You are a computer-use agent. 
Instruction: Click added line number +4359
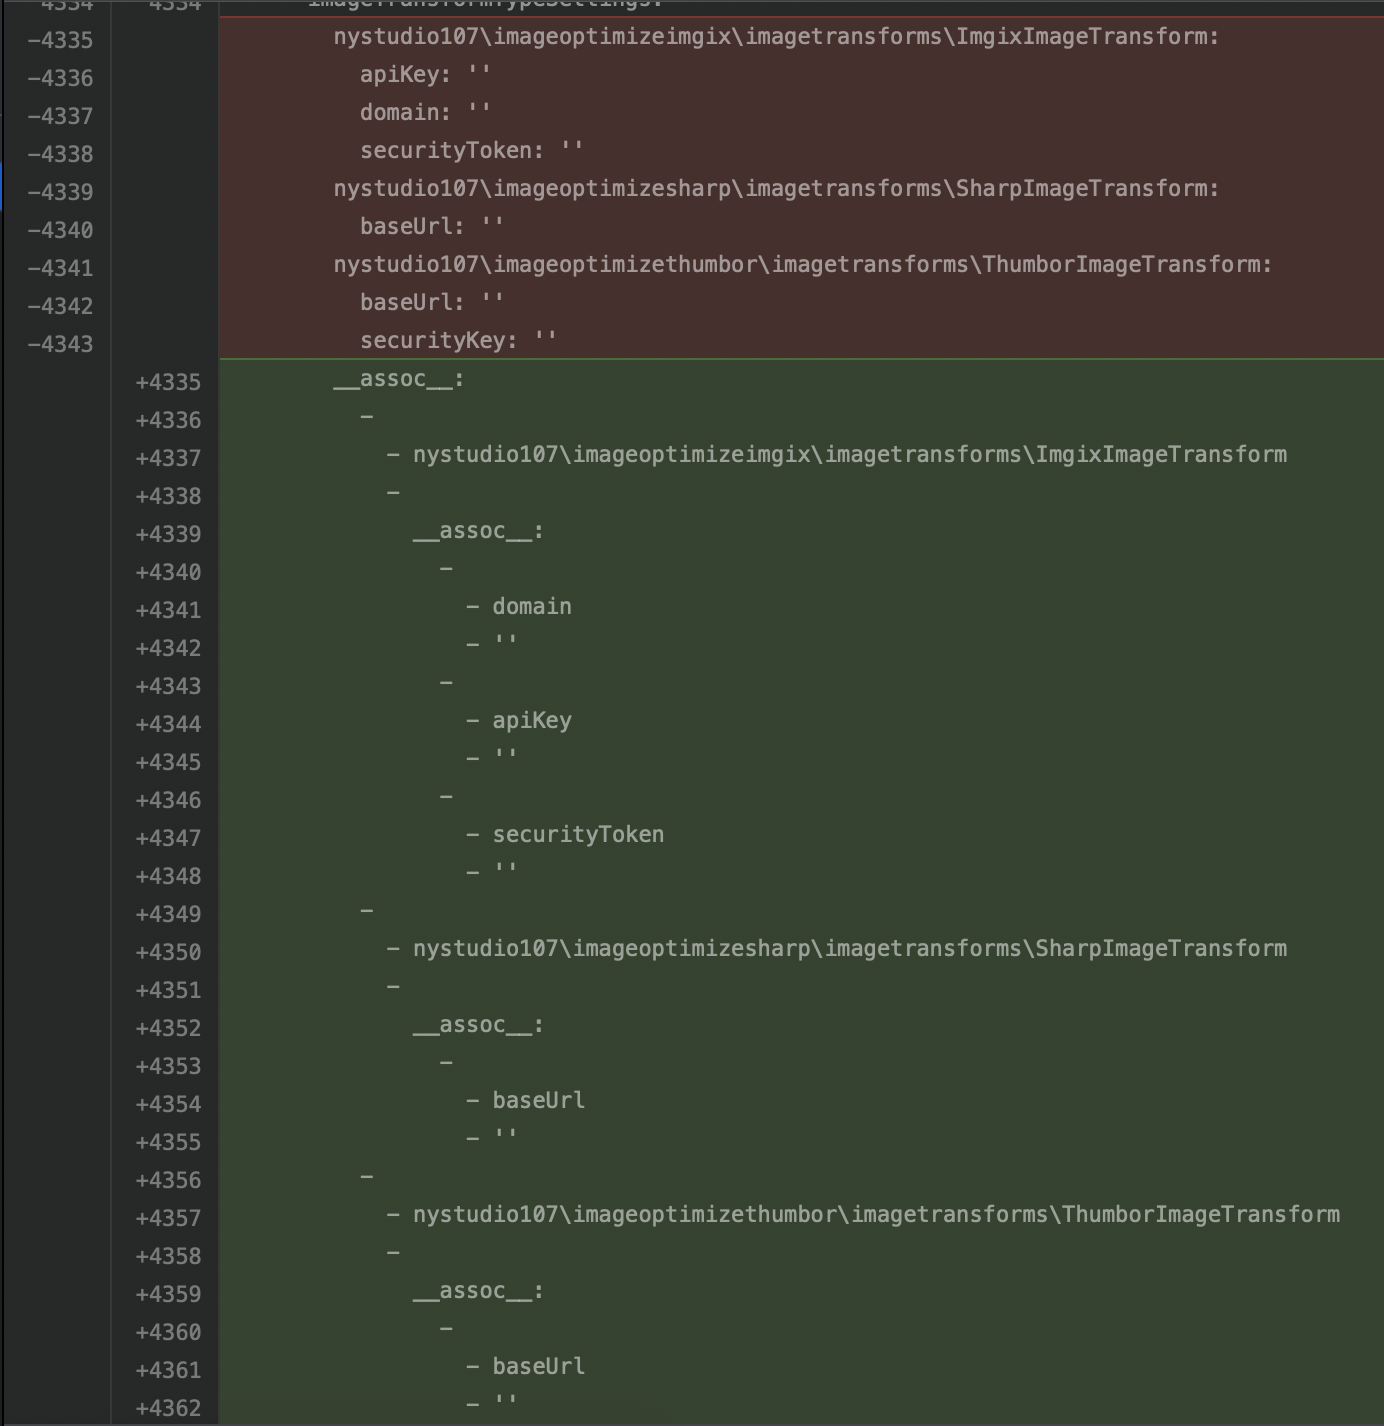tap(168, 1295)
